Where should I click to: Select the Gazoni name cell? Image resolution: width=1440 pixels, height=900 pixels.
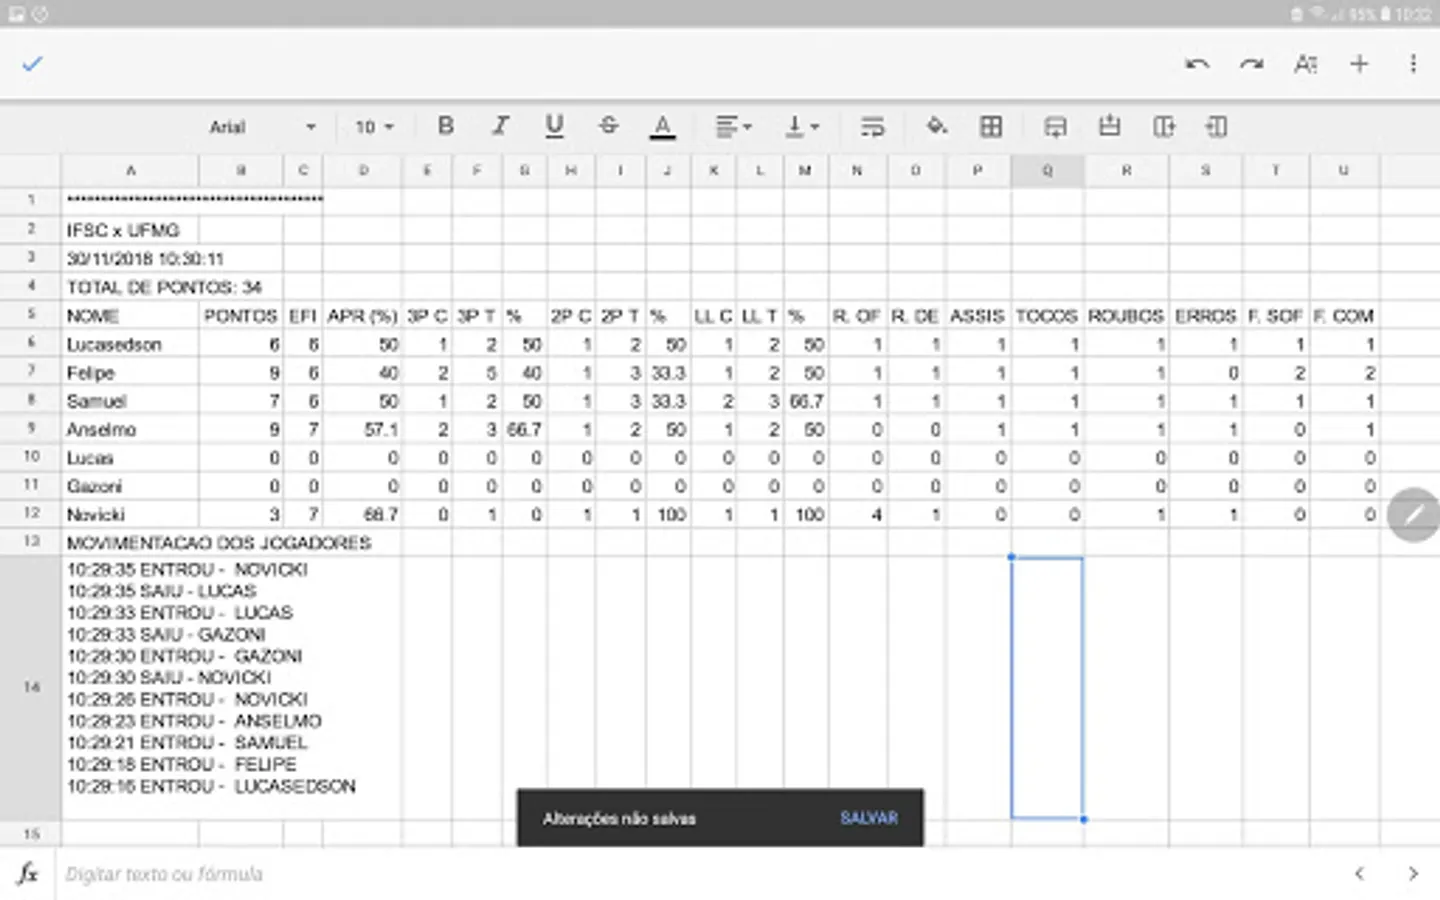pos(130,487)
